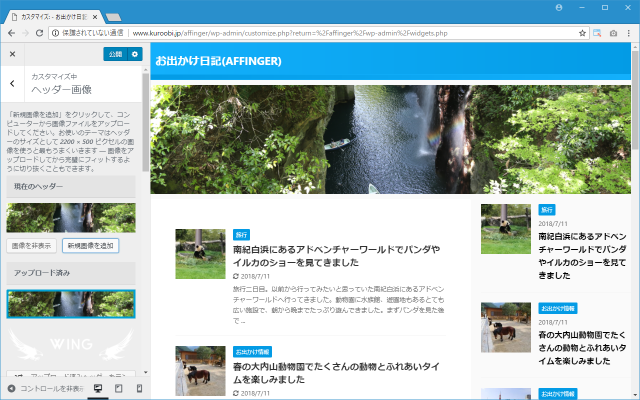Open a new browser tab
This screenshot has height=400, width=640.
(x=113, y=17)
